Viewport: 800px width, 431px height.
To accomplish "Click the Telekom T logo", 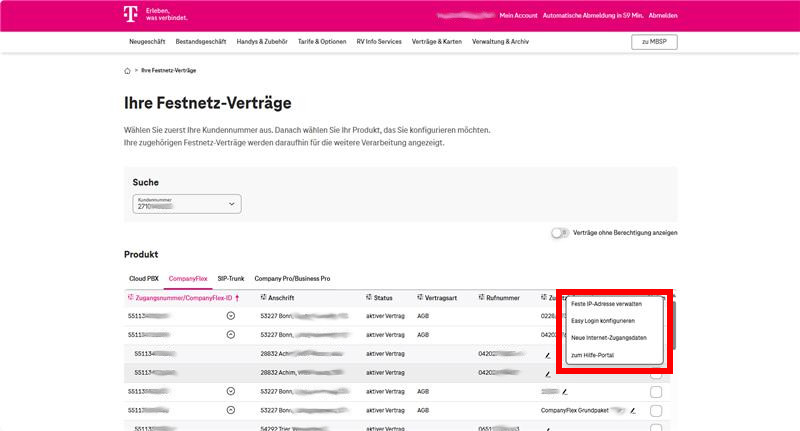I will (131, 14).
